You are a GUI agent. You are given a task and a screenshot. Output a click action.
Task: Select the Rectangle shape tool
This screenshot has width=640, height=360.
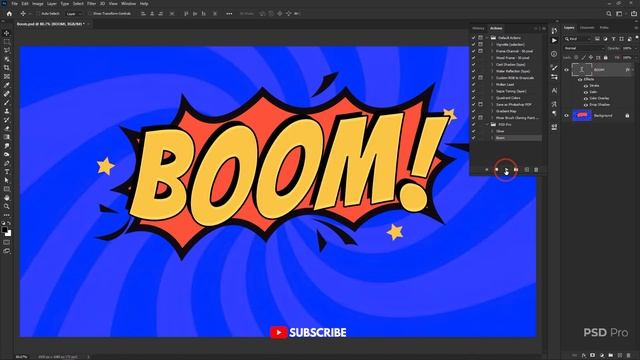(x=7, y=189)
